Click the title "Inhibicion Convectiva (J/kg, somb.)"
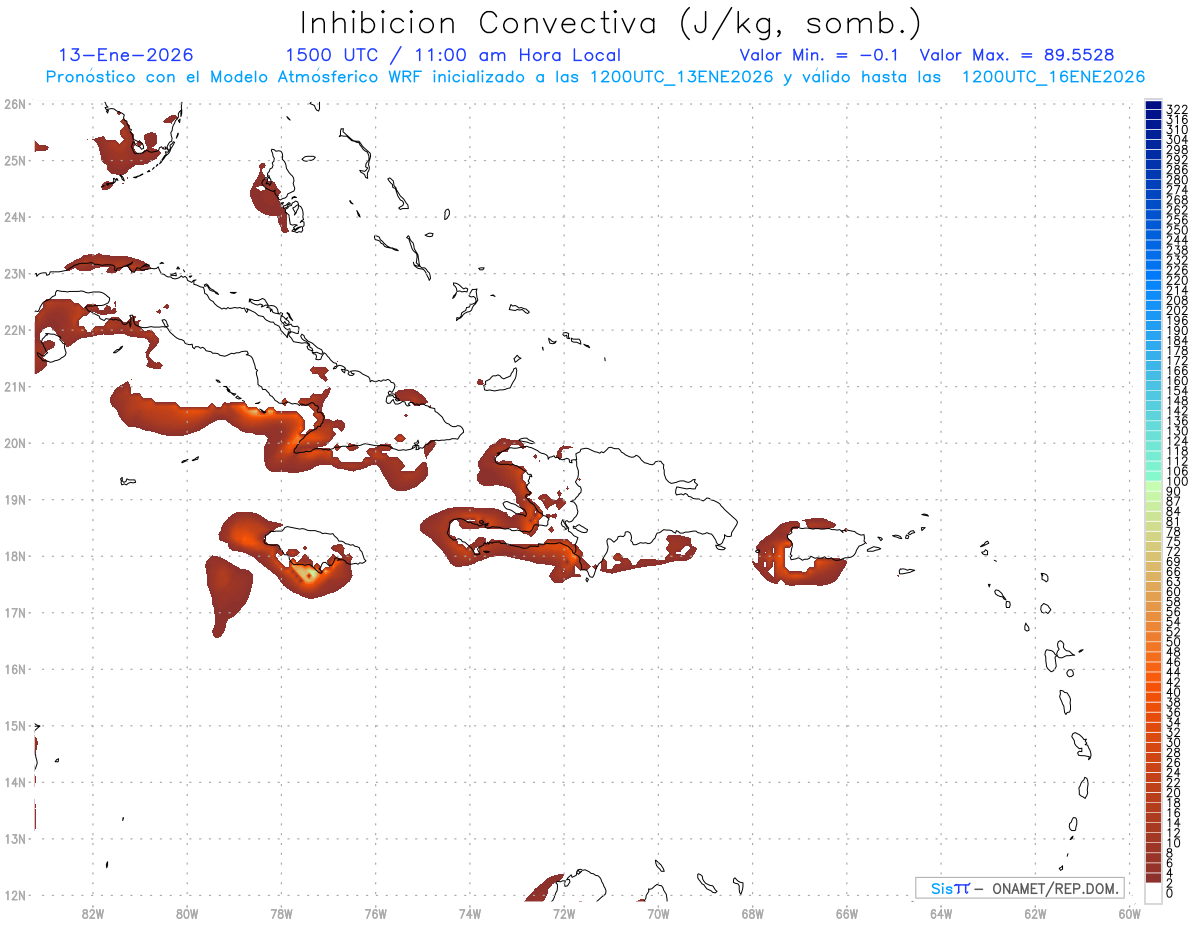 pos(611,23)
